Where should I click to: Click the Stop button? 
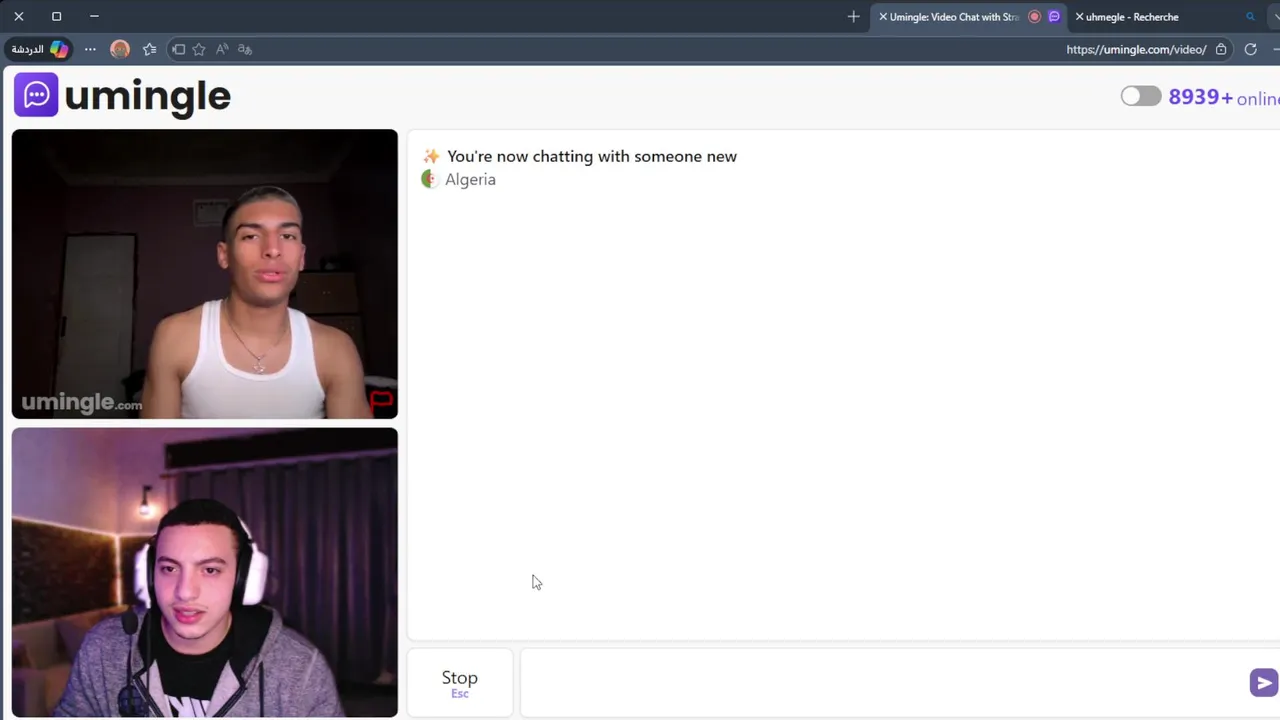tap(460, 682)
